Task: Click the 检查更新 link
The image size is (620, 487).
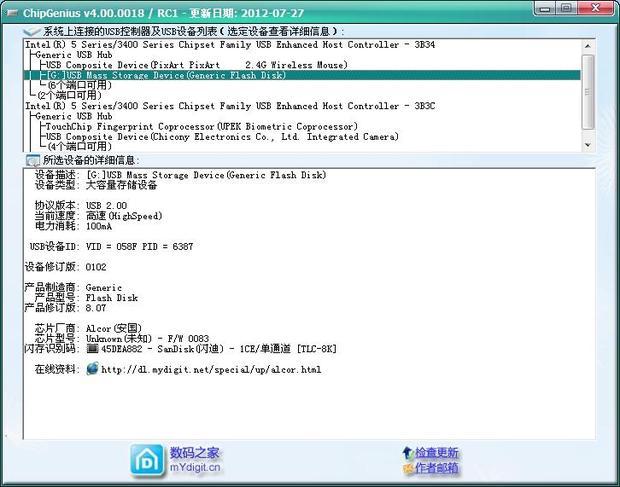Action: [x=436, y=453]
